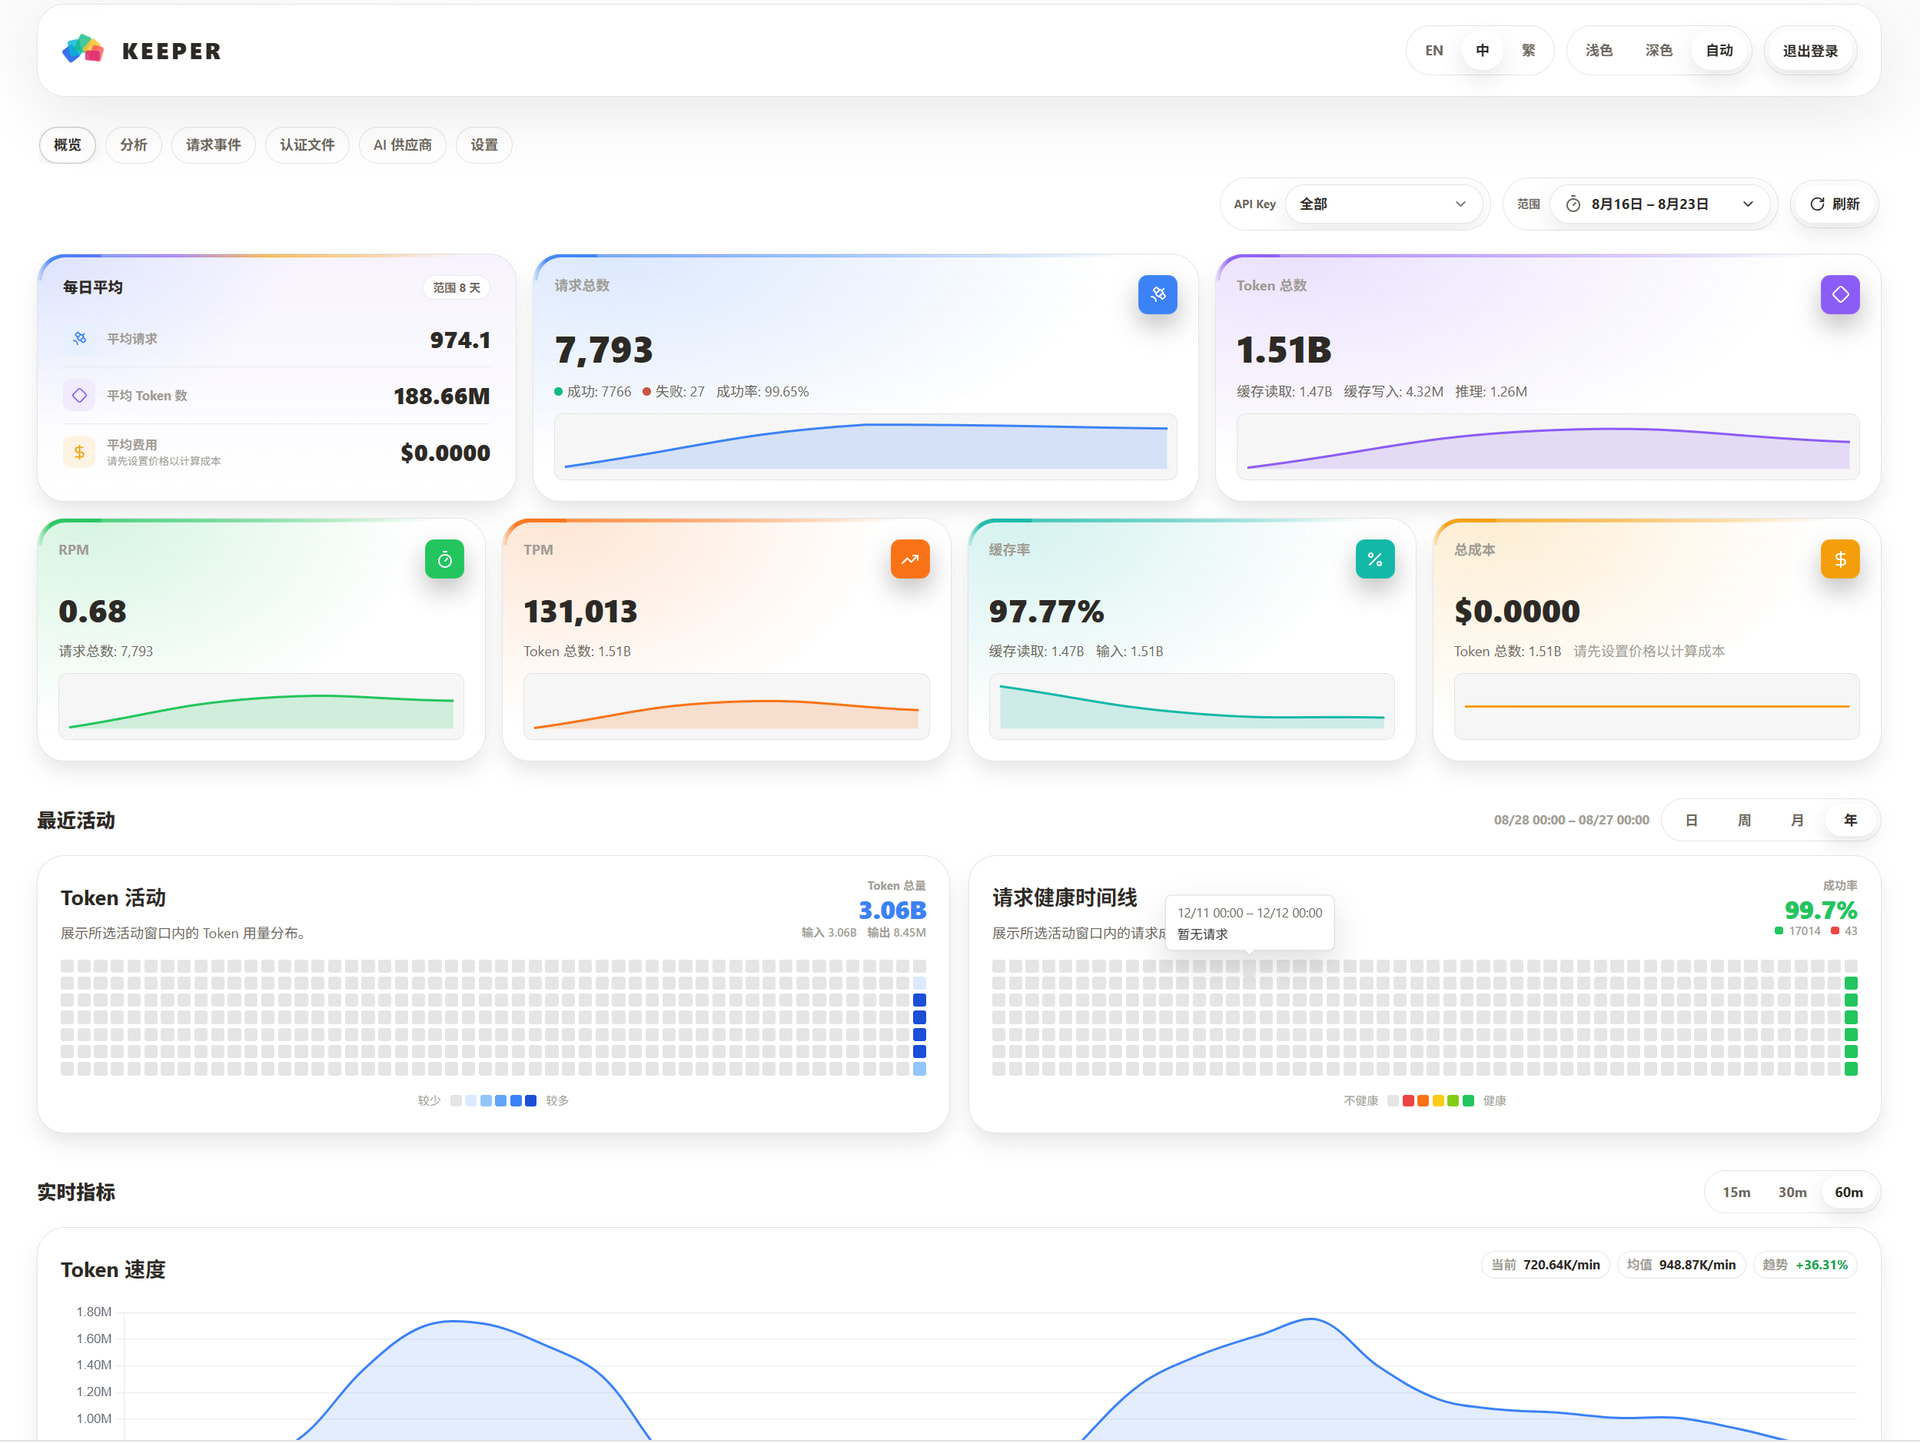Click the 趋势 +36.31% chip
The height and width of the screenshot is (1443, 1920).
pyautogui.click(x=1805, y=1265)
